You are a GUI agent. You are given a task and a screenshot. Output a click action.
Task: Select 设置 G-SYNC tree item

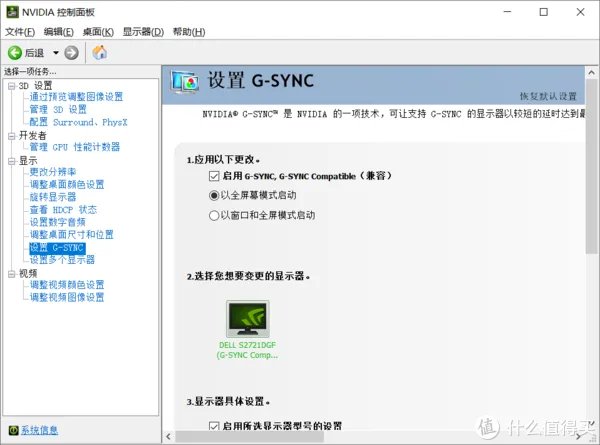(x=57, y=248)
